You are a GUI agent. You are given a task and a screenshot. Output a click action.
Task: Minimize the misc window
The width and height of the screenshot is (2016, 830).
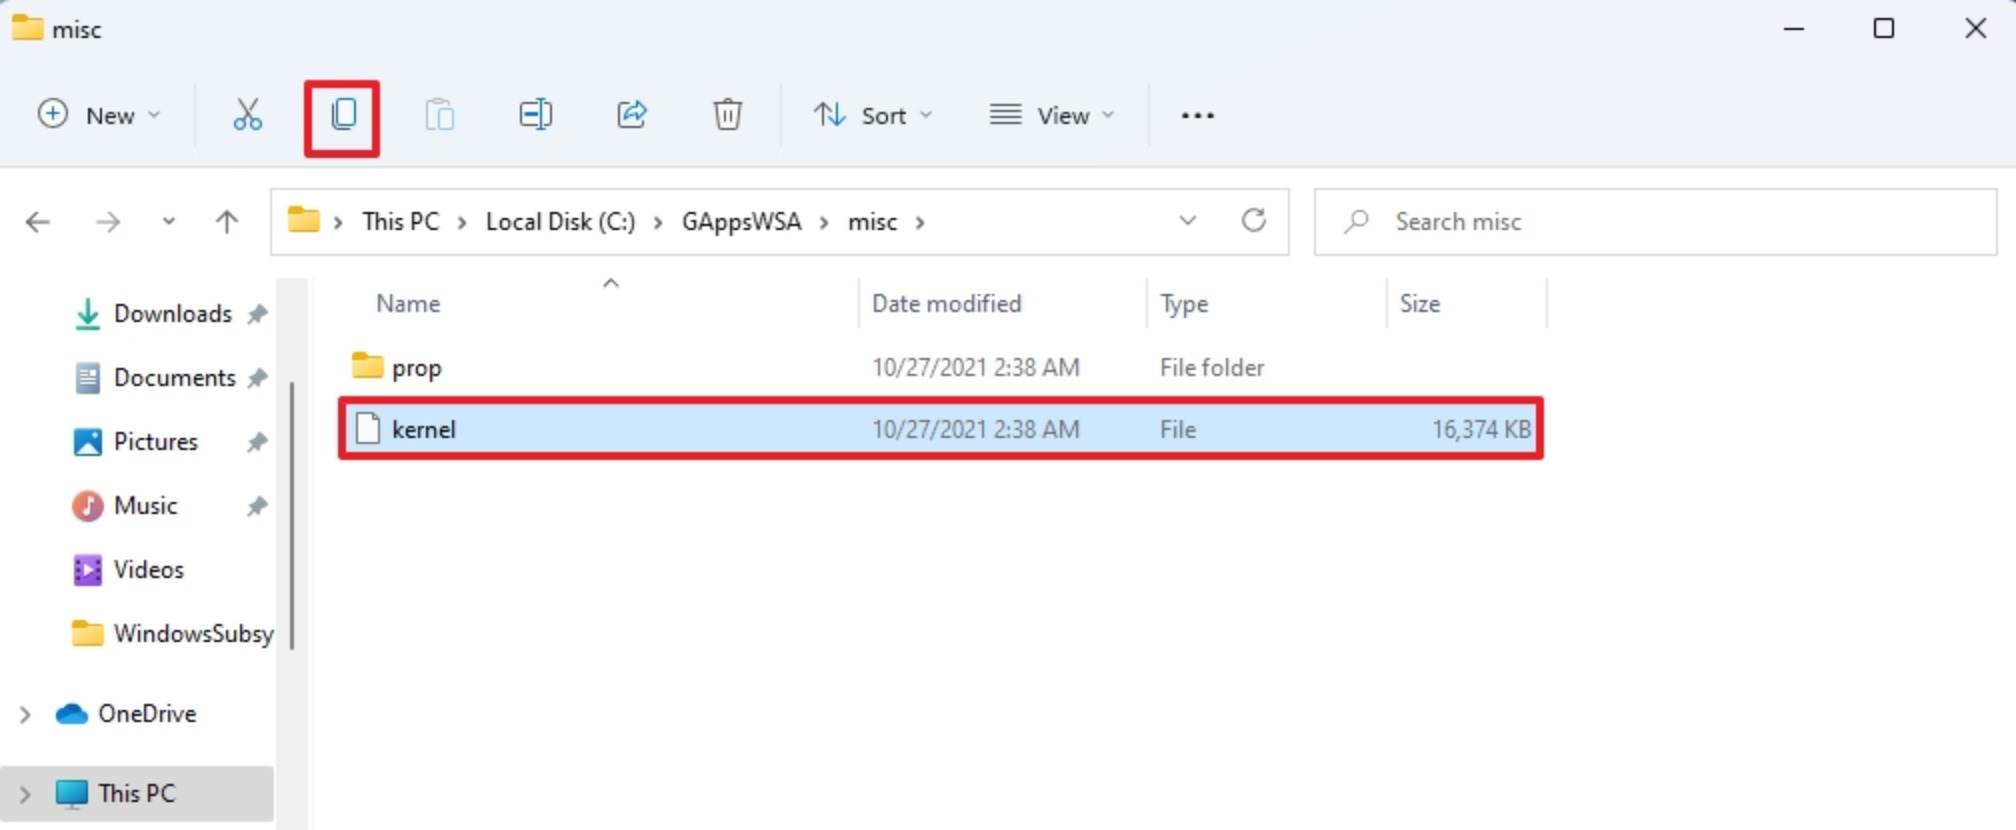1794,29
